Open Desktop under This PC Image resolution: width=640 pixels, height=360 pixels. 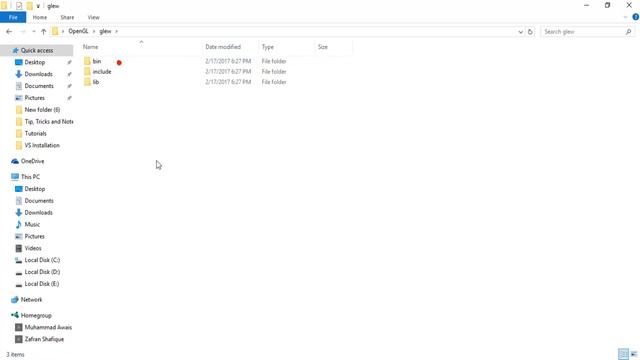click(x=35, y=189)
